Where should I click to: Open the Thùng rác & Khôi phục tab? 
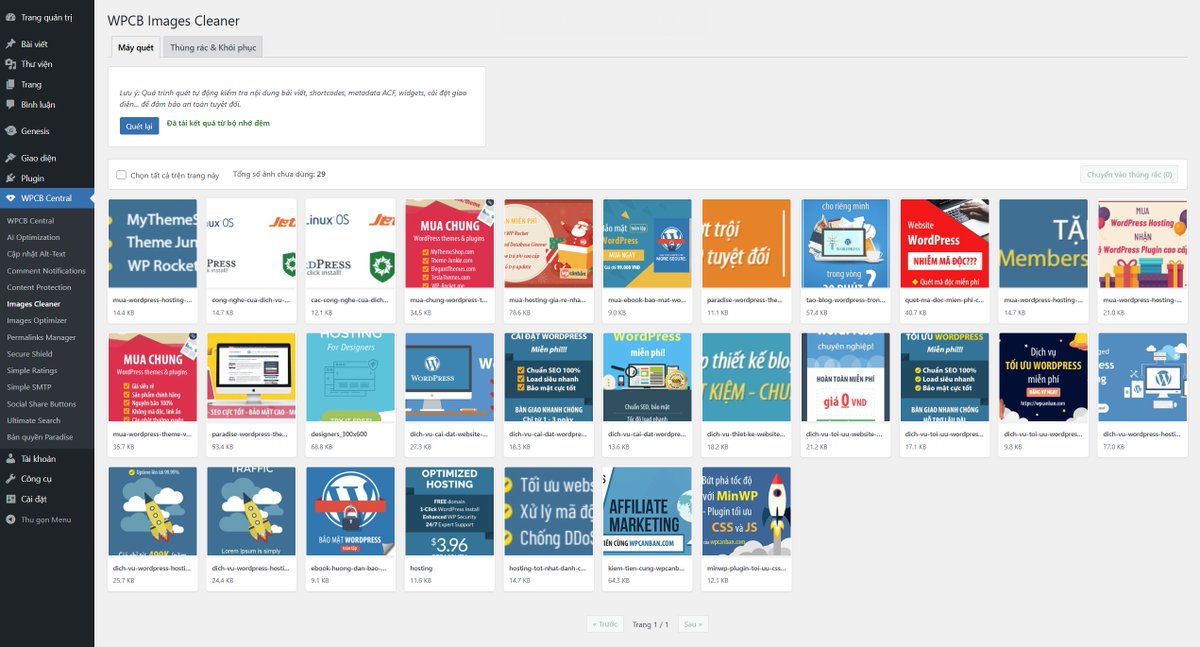(213, 47)
